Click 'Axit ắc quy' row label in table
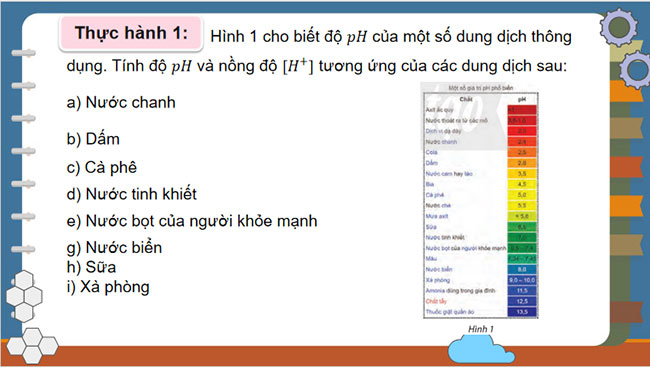The image size is (650, 367). pos(439,110)
